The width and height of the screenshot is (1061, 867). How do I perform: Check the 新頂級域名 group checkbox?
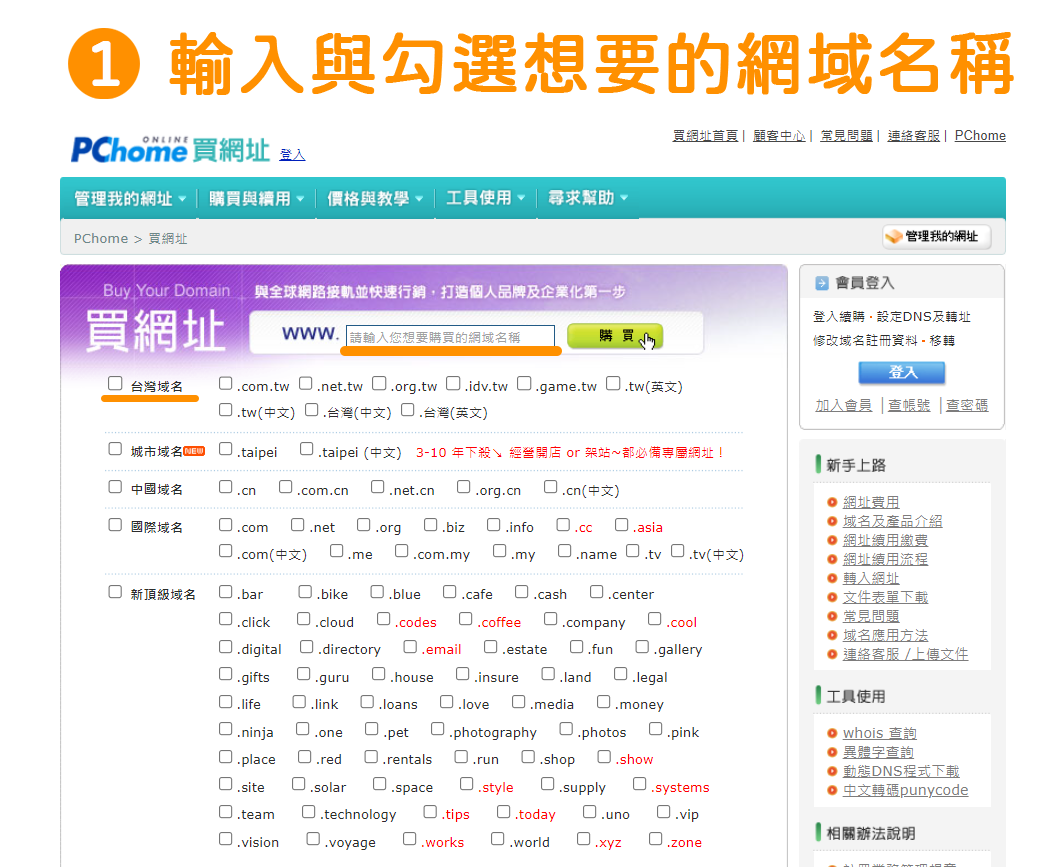pyautogui.click(x=115, y=592)
